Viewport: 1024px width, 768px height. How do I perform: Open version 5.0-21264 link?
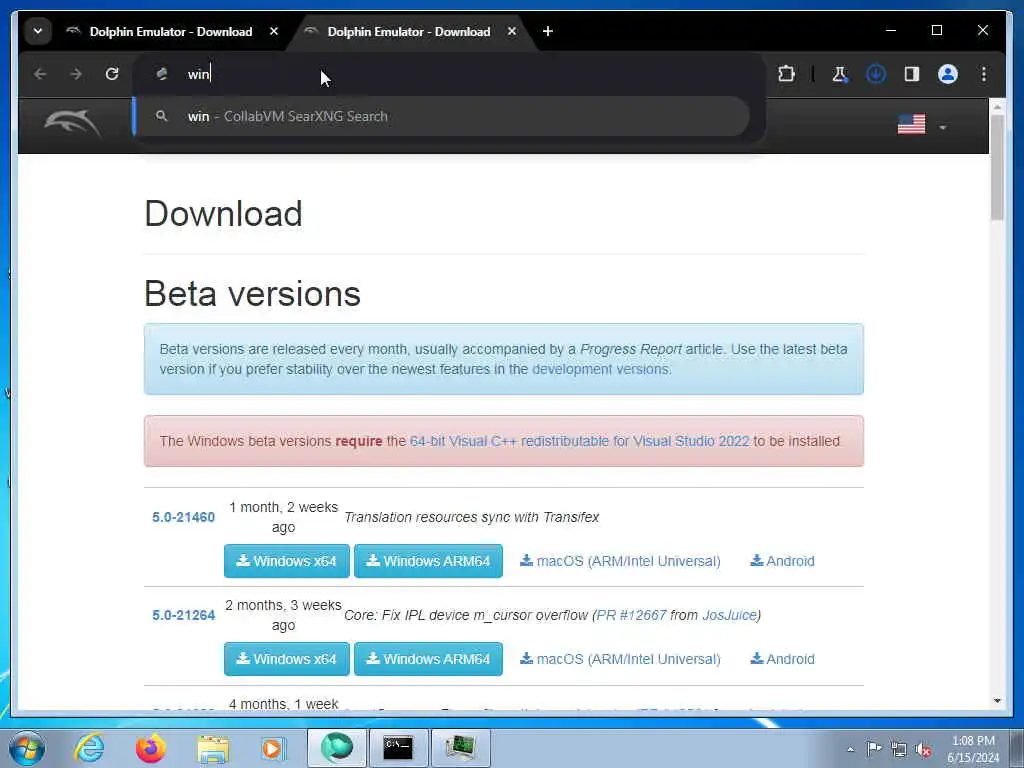[x=184, y=615]
